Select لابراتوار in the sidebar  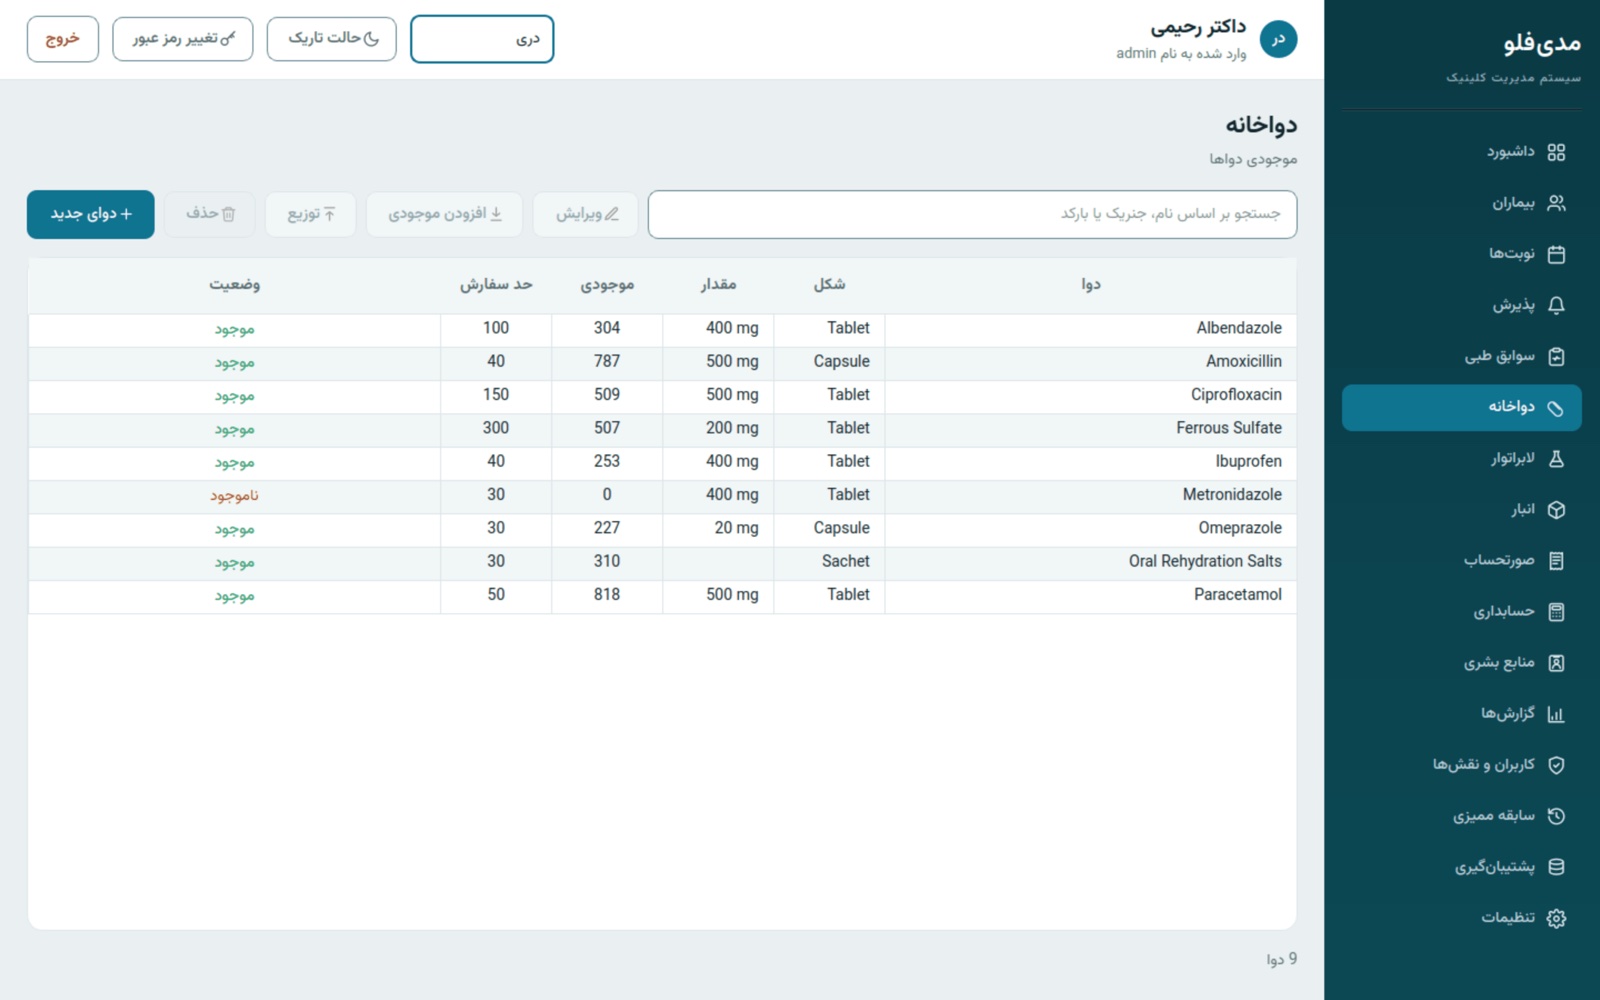[1462, 459]
